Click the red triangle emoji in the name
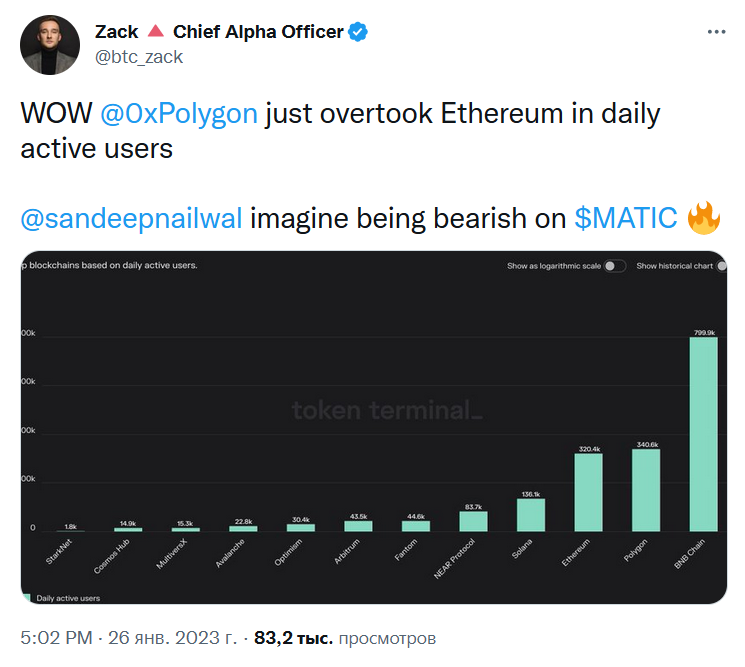This screenshot has width=745, height=667. [159, 32]
